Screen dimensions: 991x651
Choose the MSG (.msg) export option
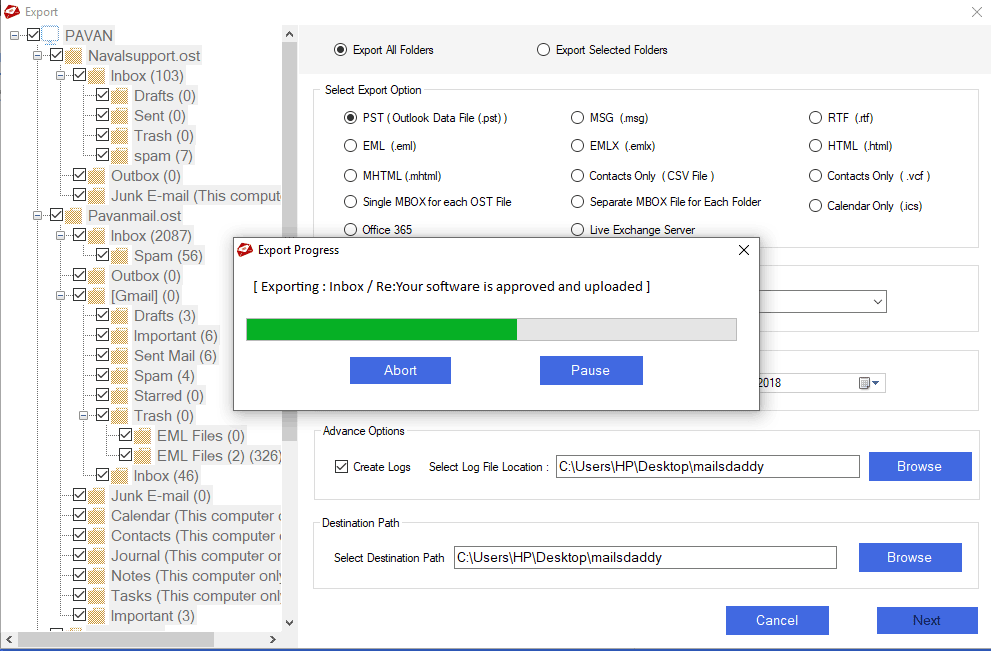point(578,118)
